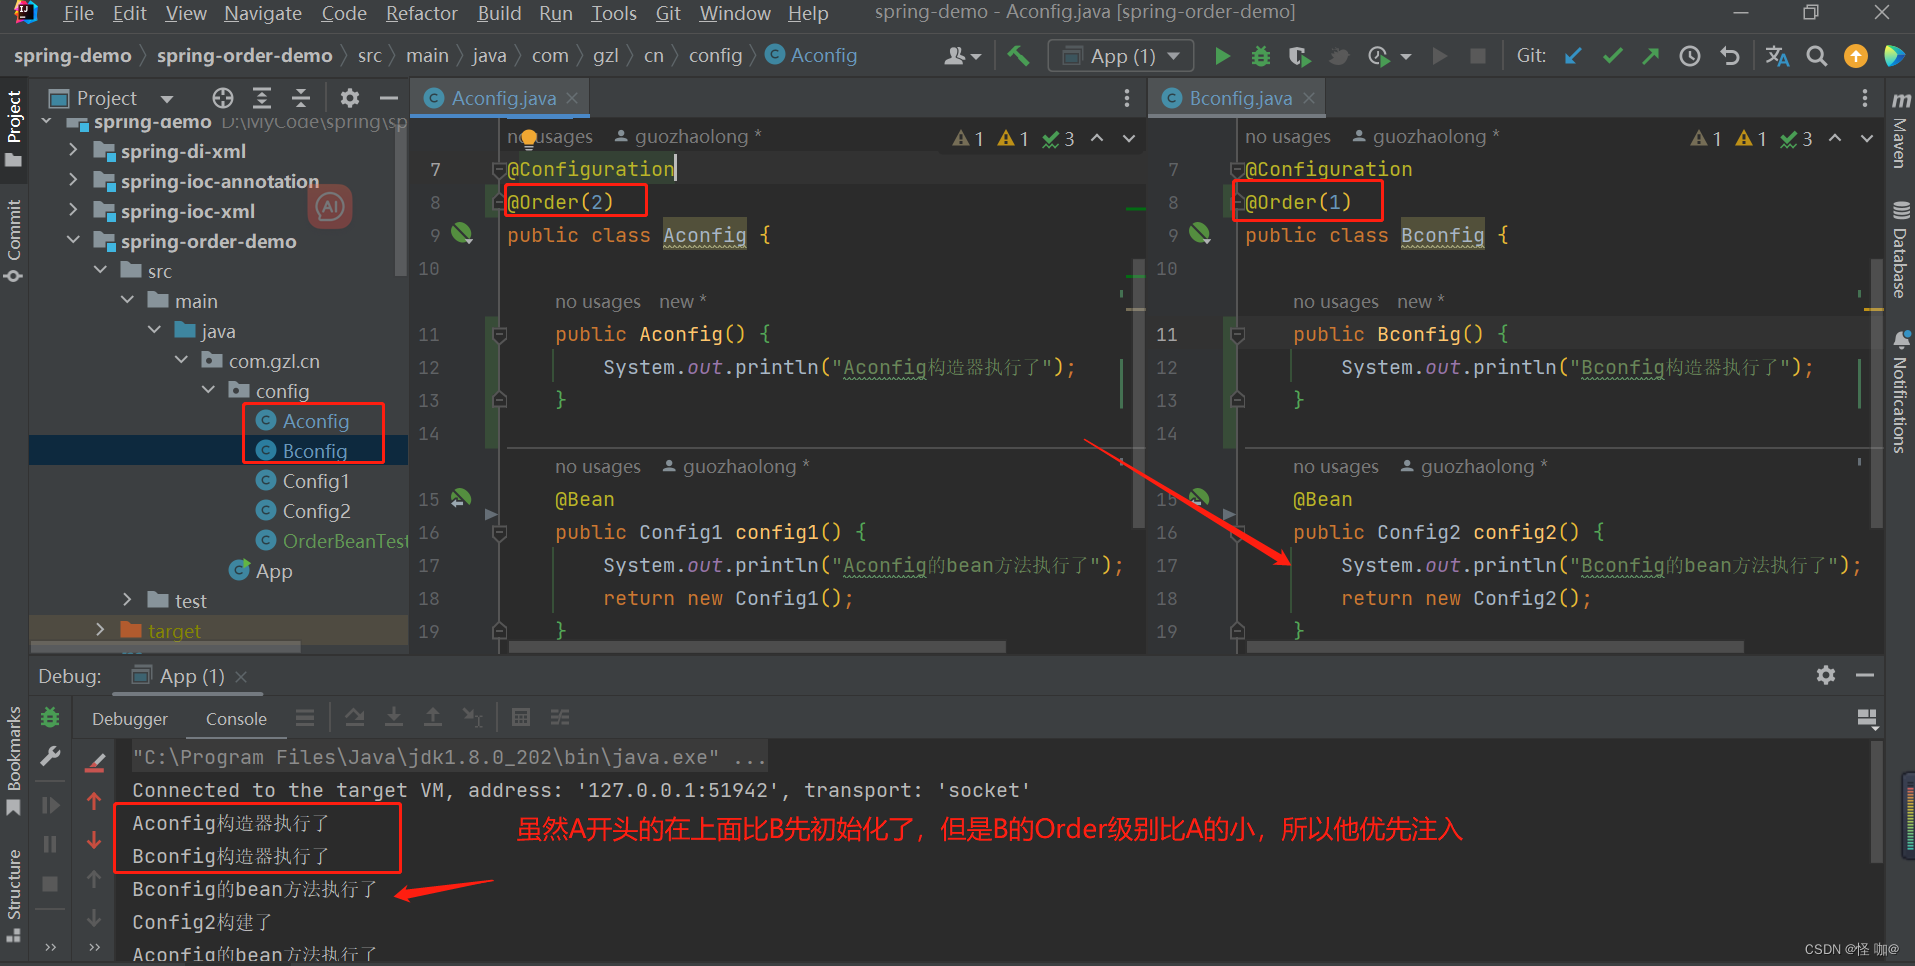The image size is (1915, 966).
Task: Run App (1) with green play icon
Action: 1222,56
